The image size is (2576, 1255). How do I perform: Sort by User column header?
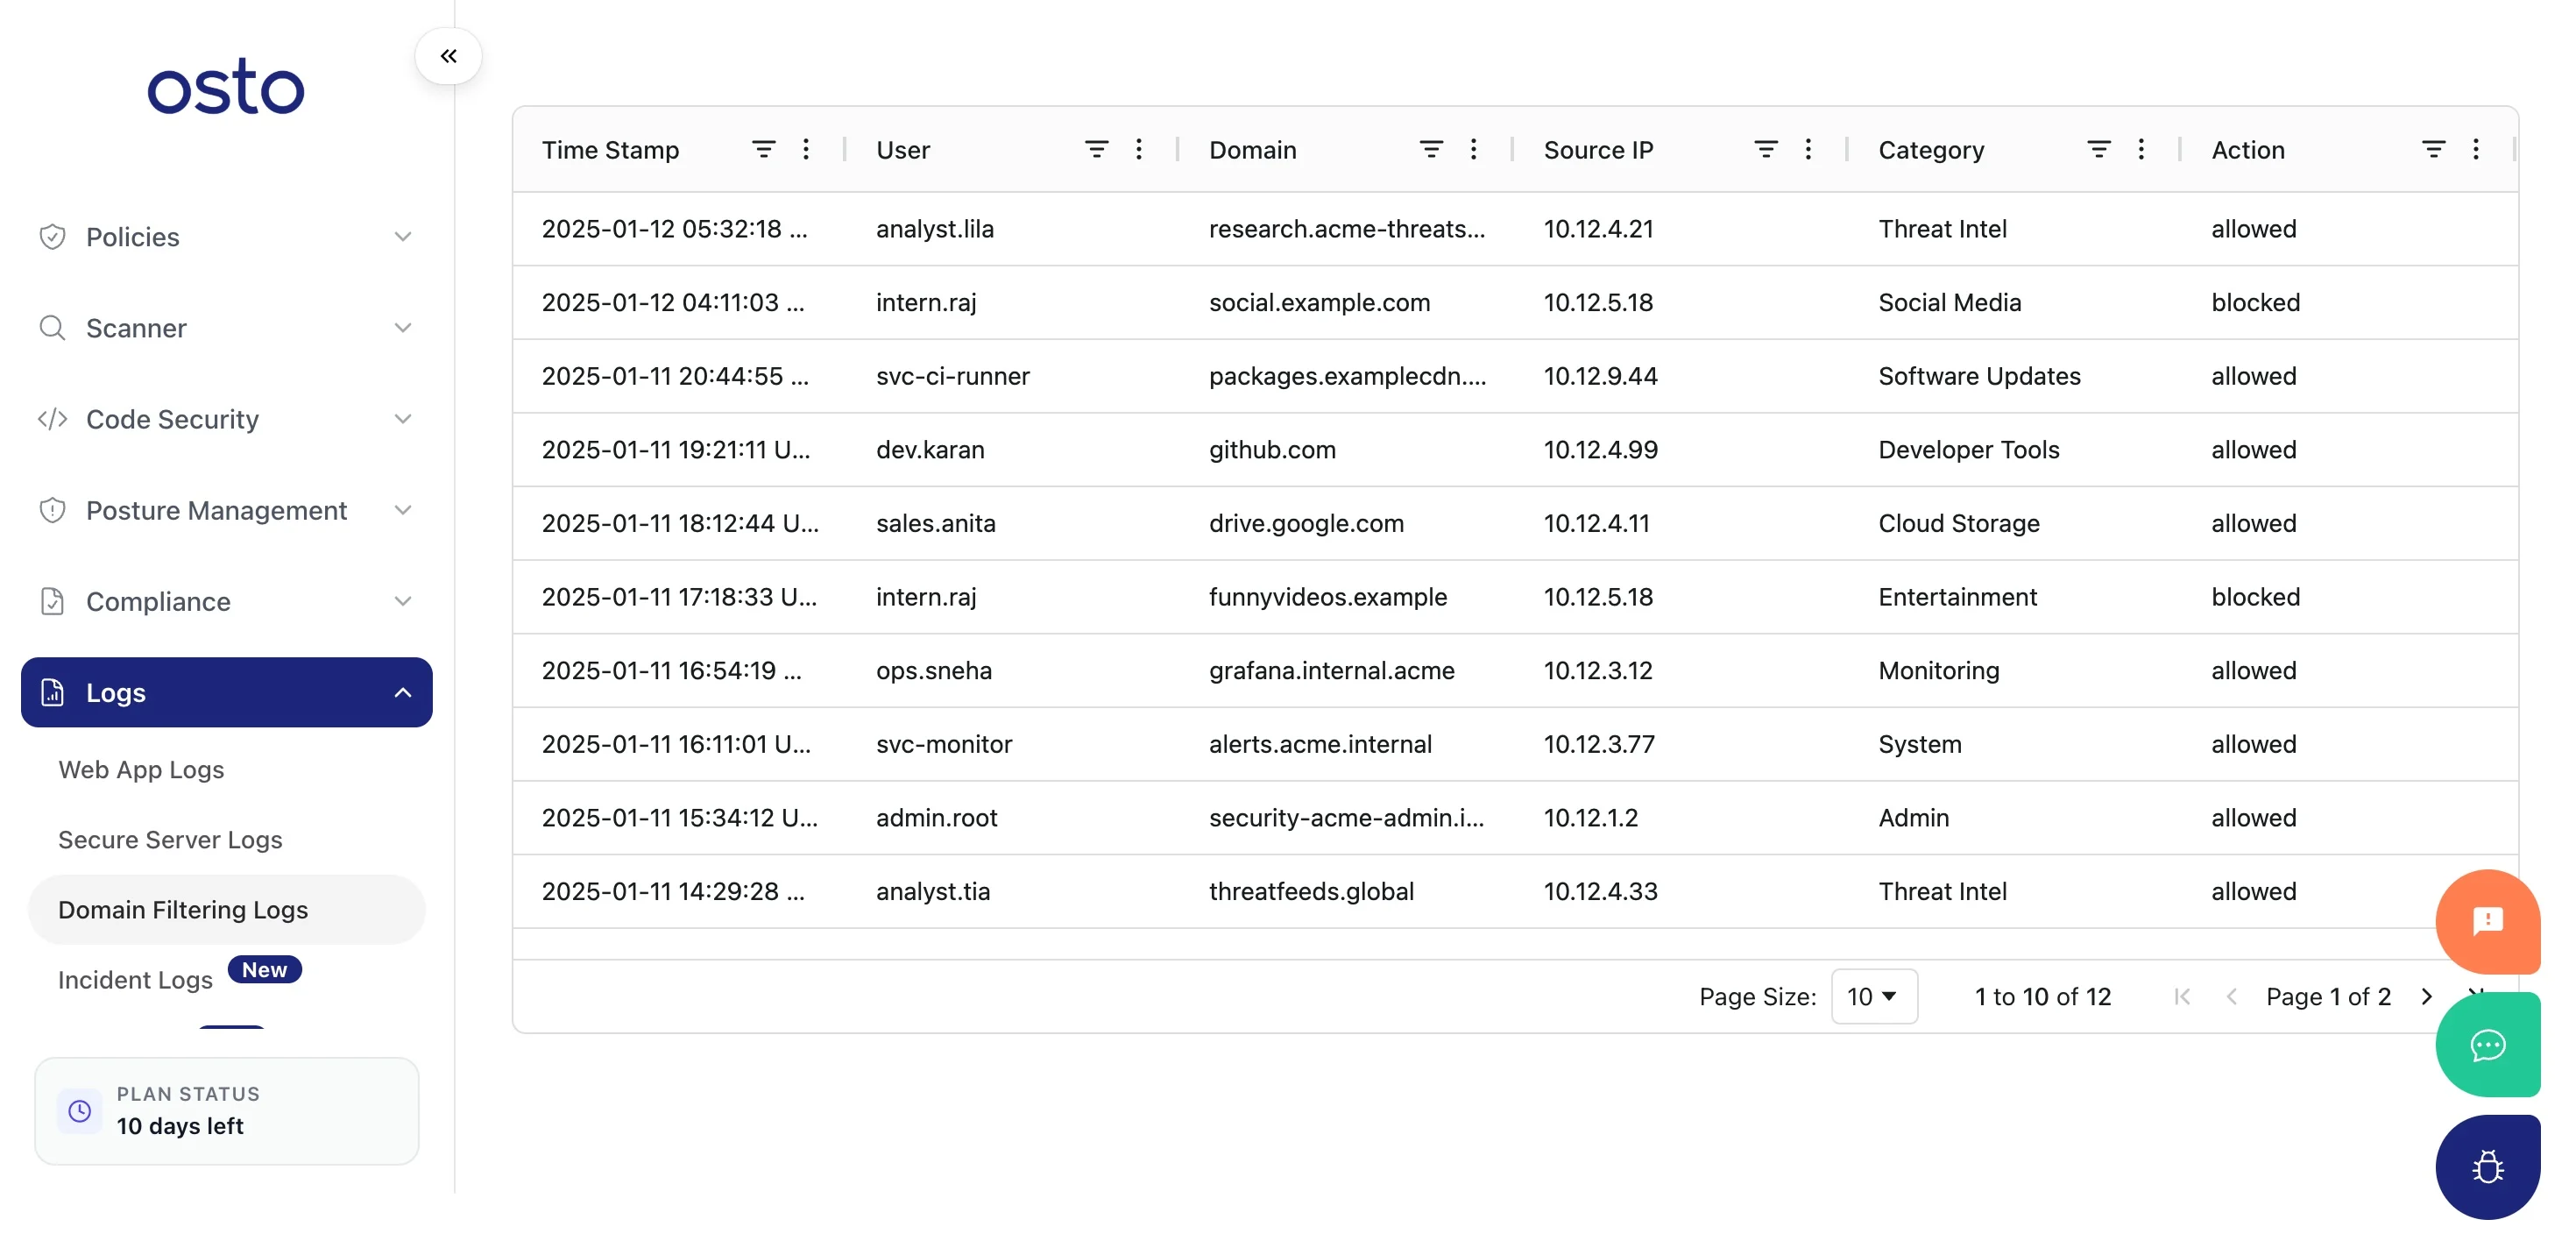coord(903,150)
